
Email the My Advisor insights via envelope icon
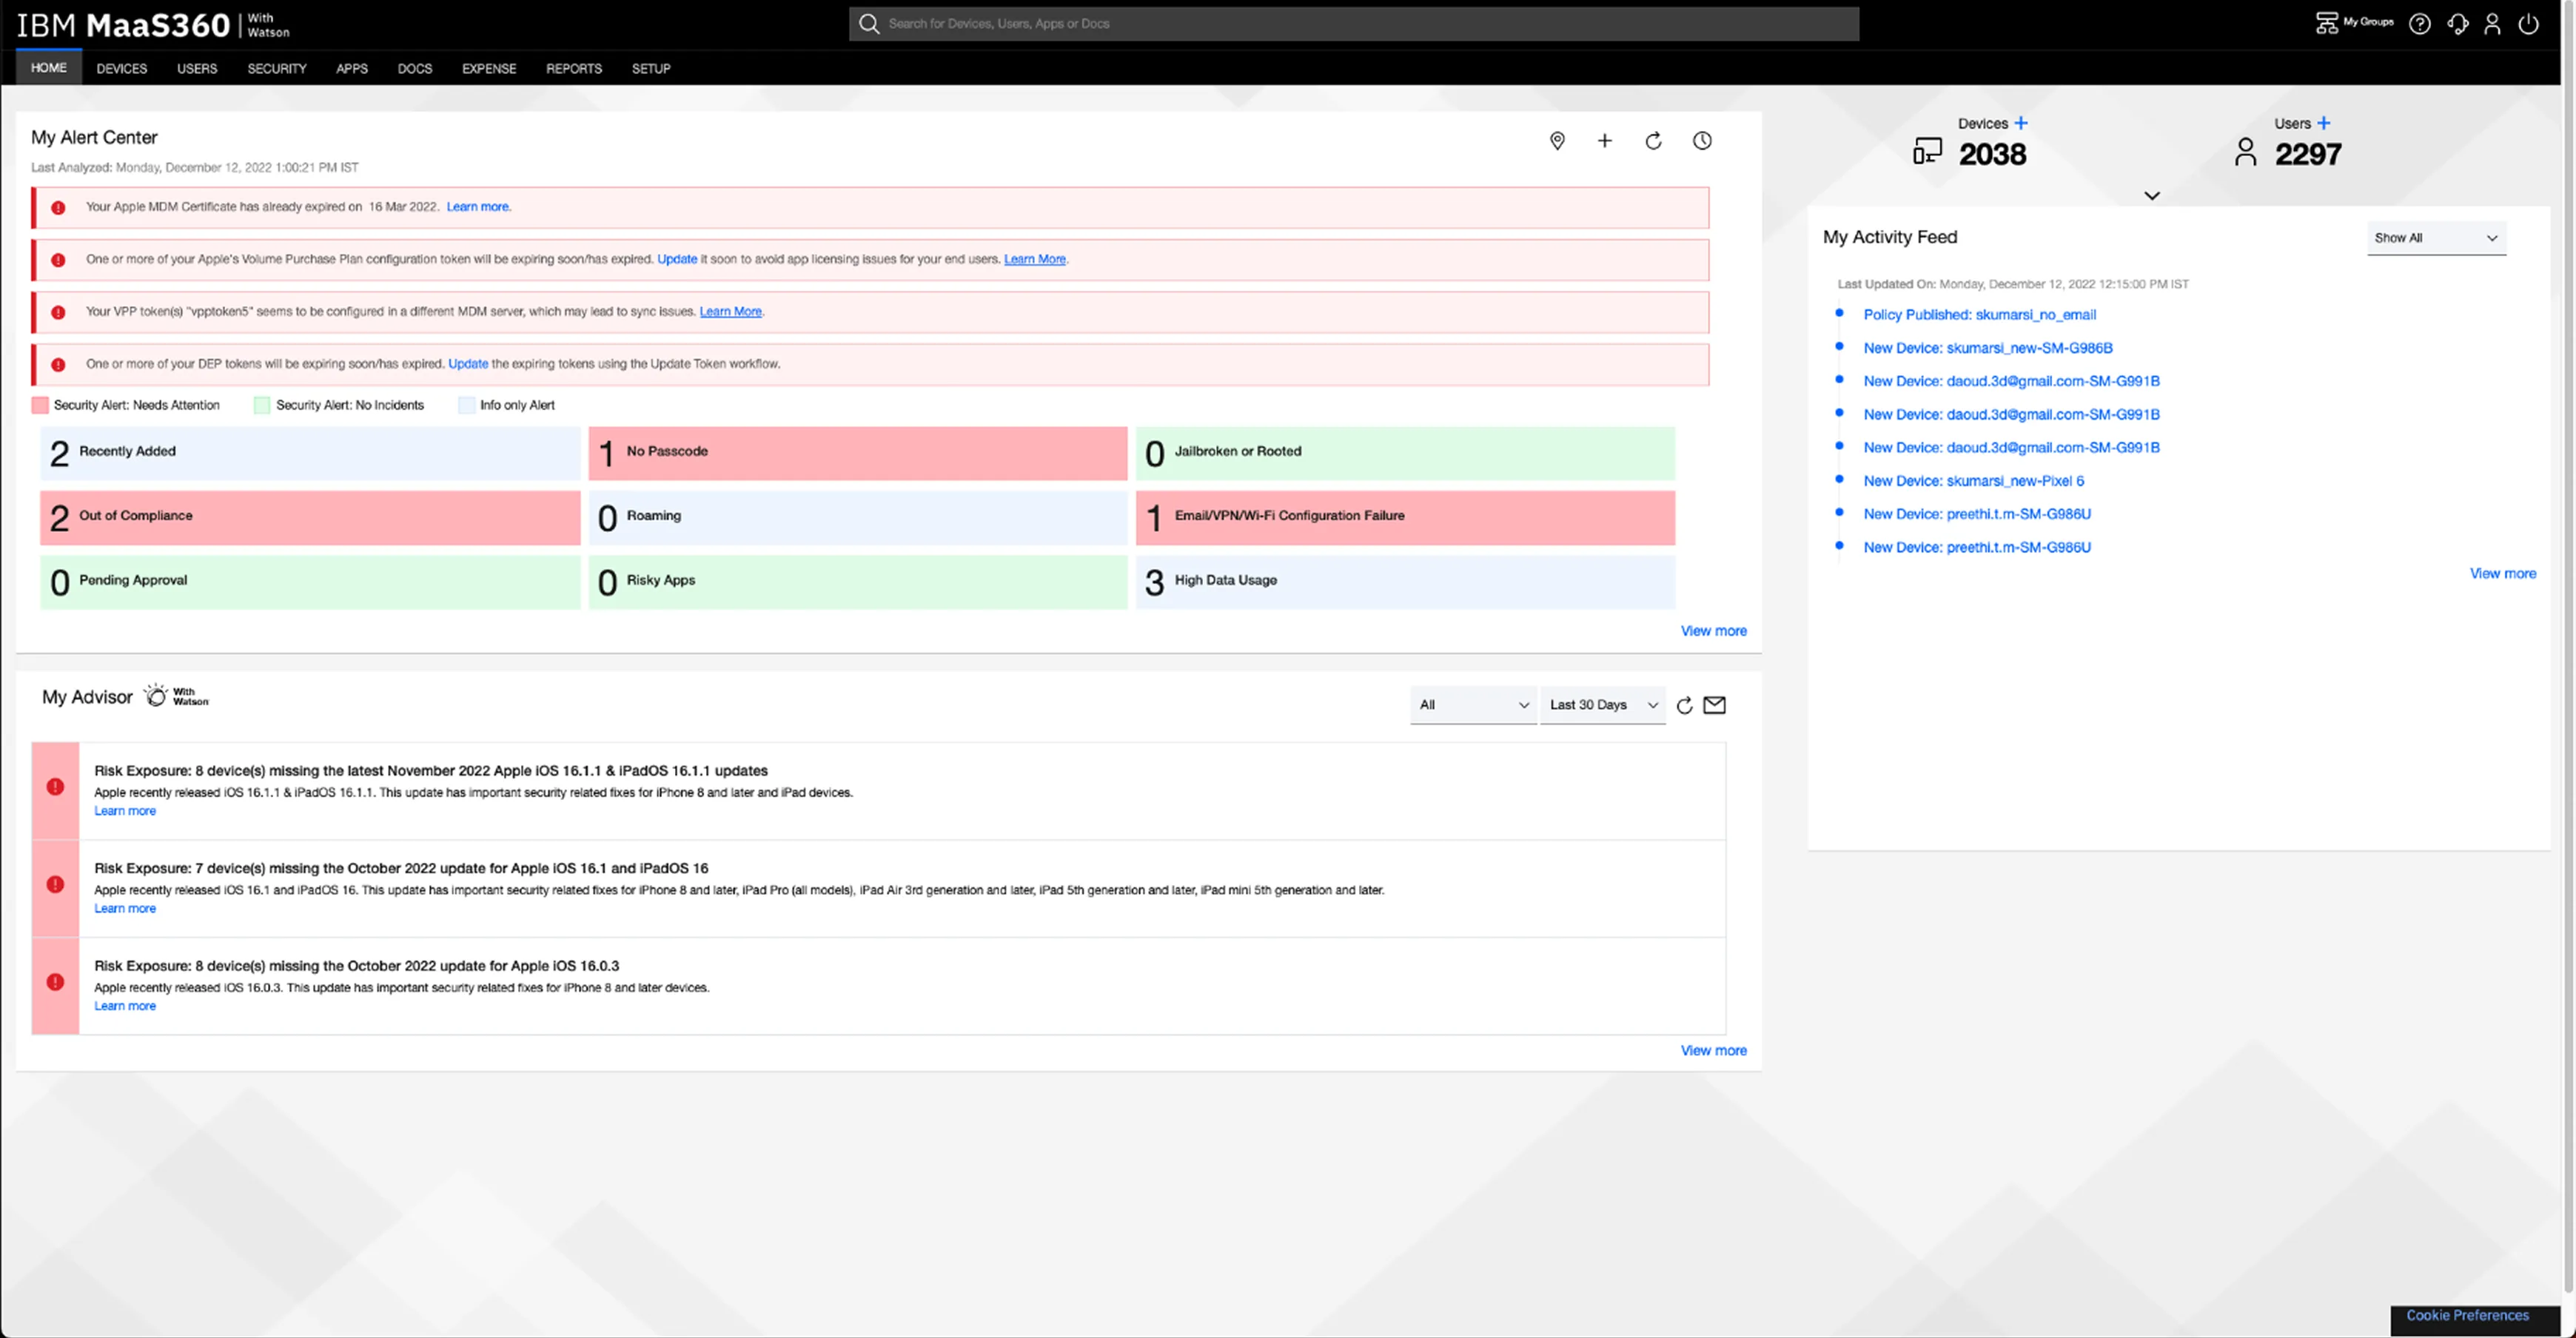pos(1714,705)
